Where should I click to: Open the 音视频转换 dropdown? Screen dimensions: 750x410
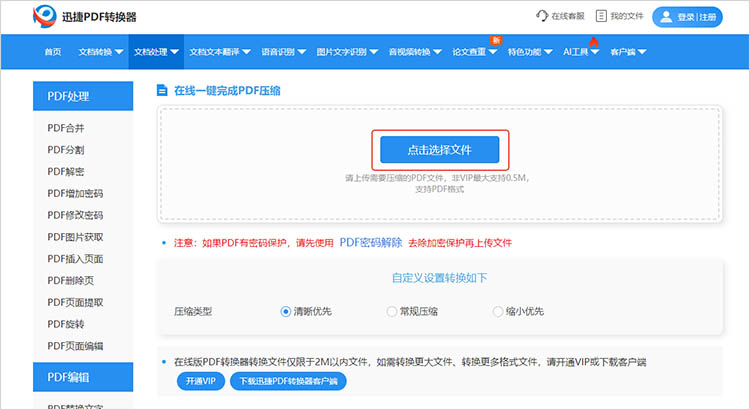point(415,52)
